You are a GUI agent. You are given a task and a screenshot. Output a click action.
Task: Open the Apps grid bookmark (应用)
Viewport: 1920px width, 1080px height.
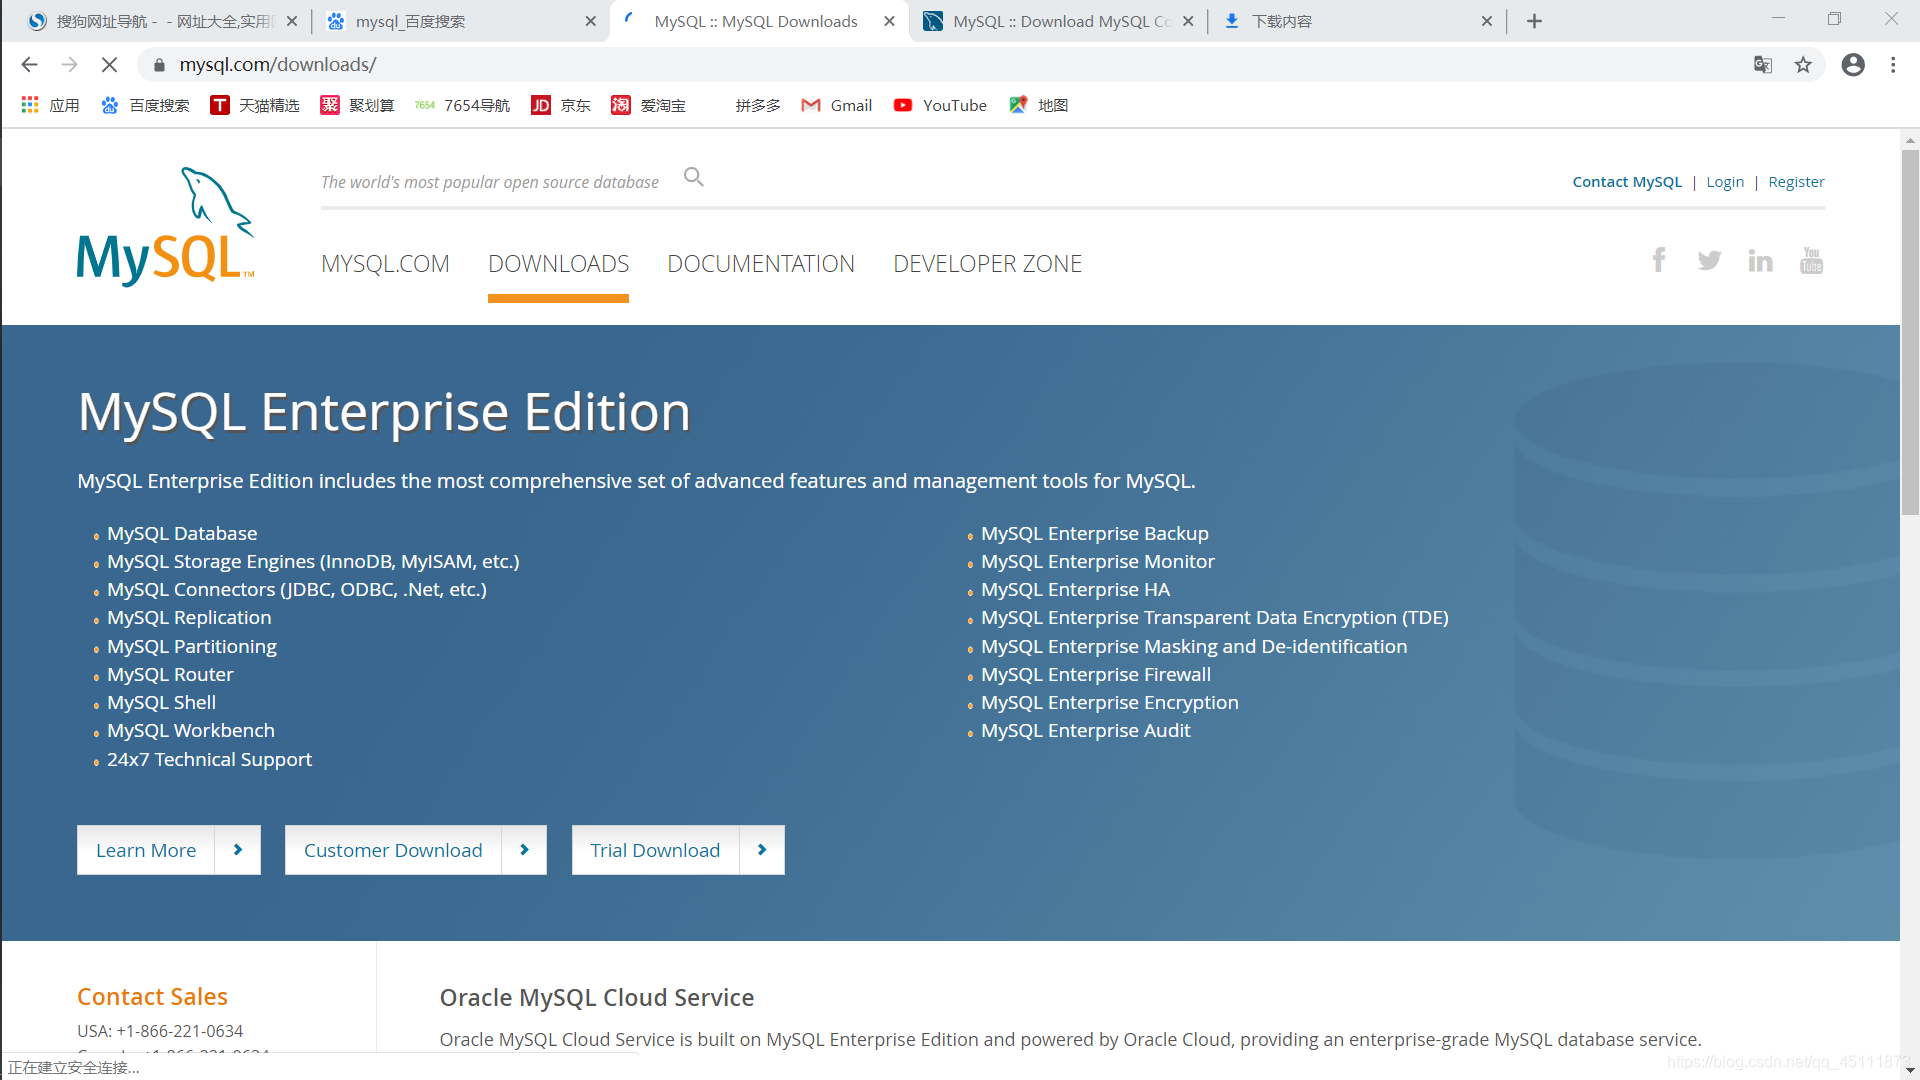(x=50, y=105)
